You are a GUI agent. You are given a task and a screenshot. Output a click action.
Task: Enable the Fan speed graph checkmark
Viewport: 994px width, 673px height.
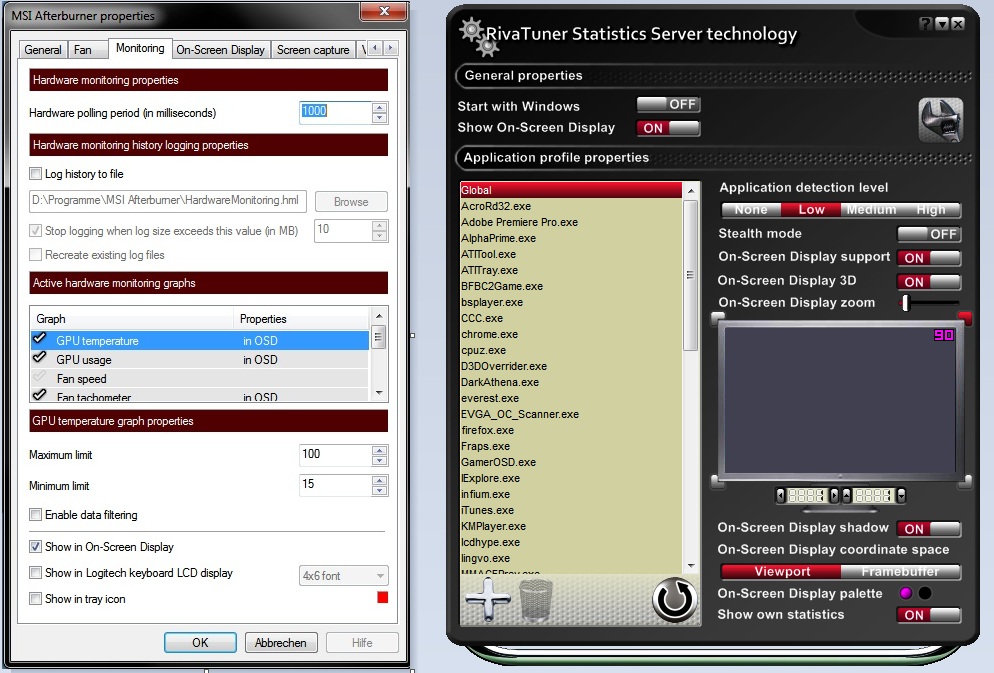tap(40, 377)
